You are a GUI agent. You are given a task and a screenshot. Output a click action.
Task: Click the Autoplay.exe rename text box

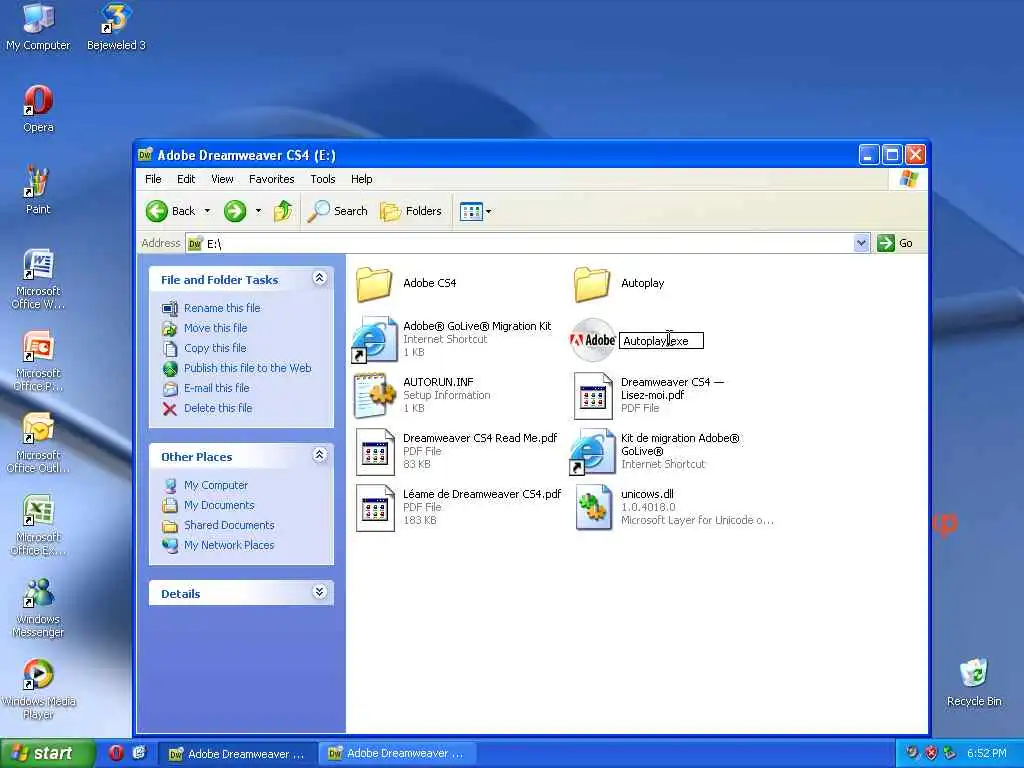click(x=661, y=341)
